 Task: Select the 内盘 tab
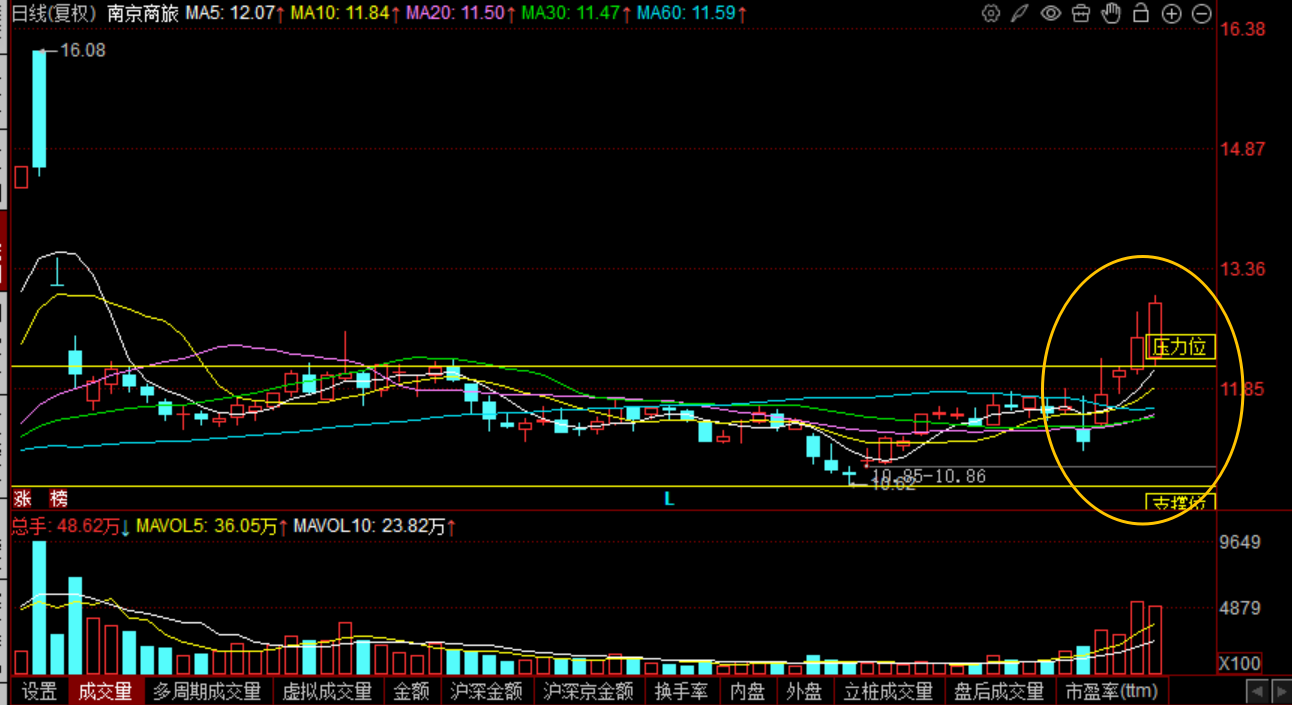(x=748, y=691)
